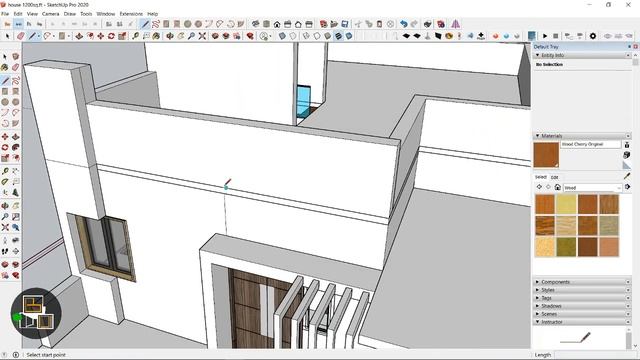Image resolution: width=640 pixels, height=360 pixels.
Task: Select the Protractor tool in the left toolbar
Action: [x=5, y=182]
